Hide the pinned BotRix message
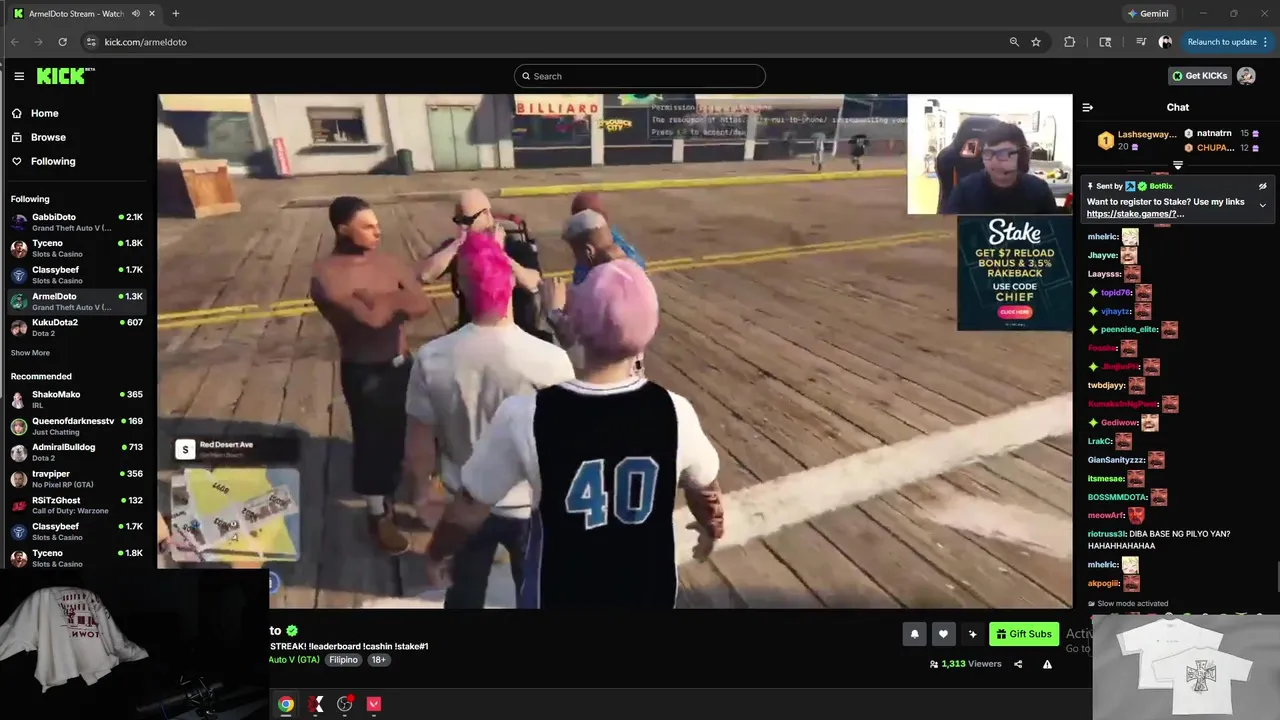 (x=1262, y=186)
